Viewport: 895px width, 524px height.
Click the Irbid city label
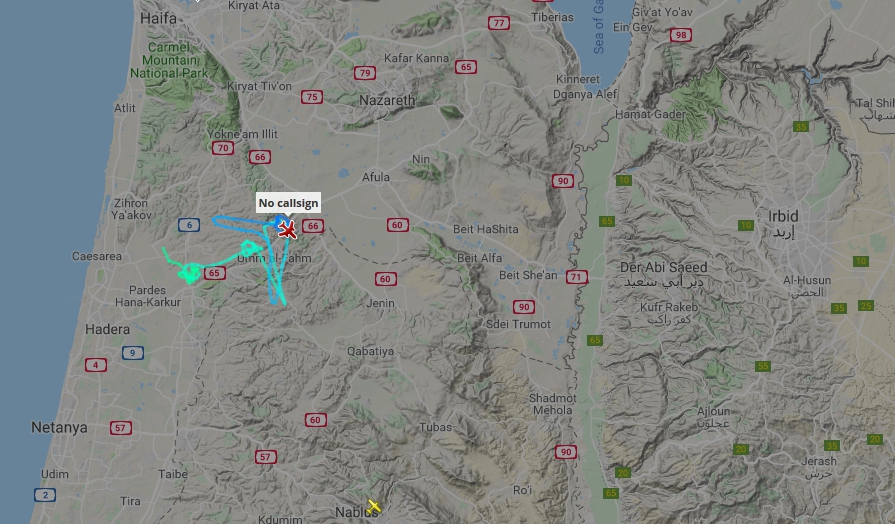click(783, 216)
